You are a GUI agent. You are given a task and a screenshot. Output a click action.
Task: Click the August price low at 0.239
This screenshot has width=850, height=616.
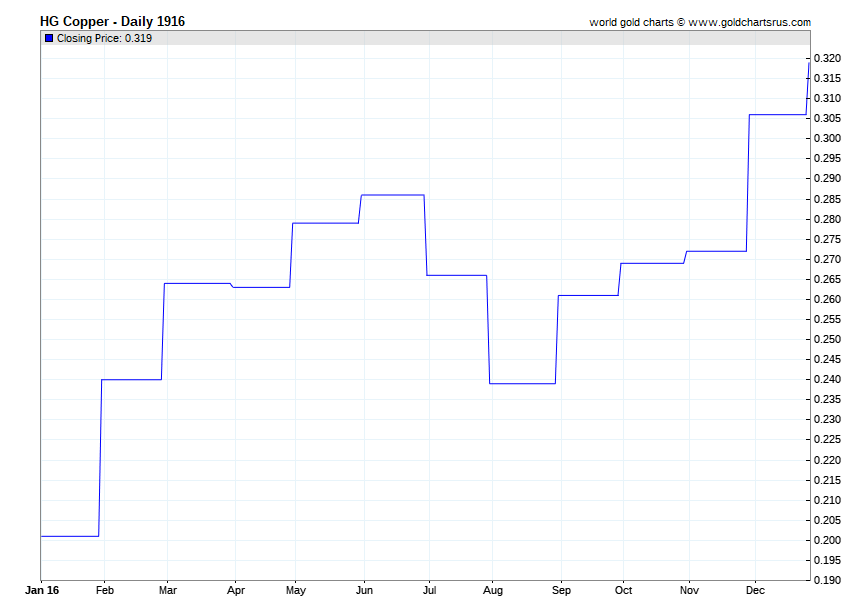pos(523,383)
